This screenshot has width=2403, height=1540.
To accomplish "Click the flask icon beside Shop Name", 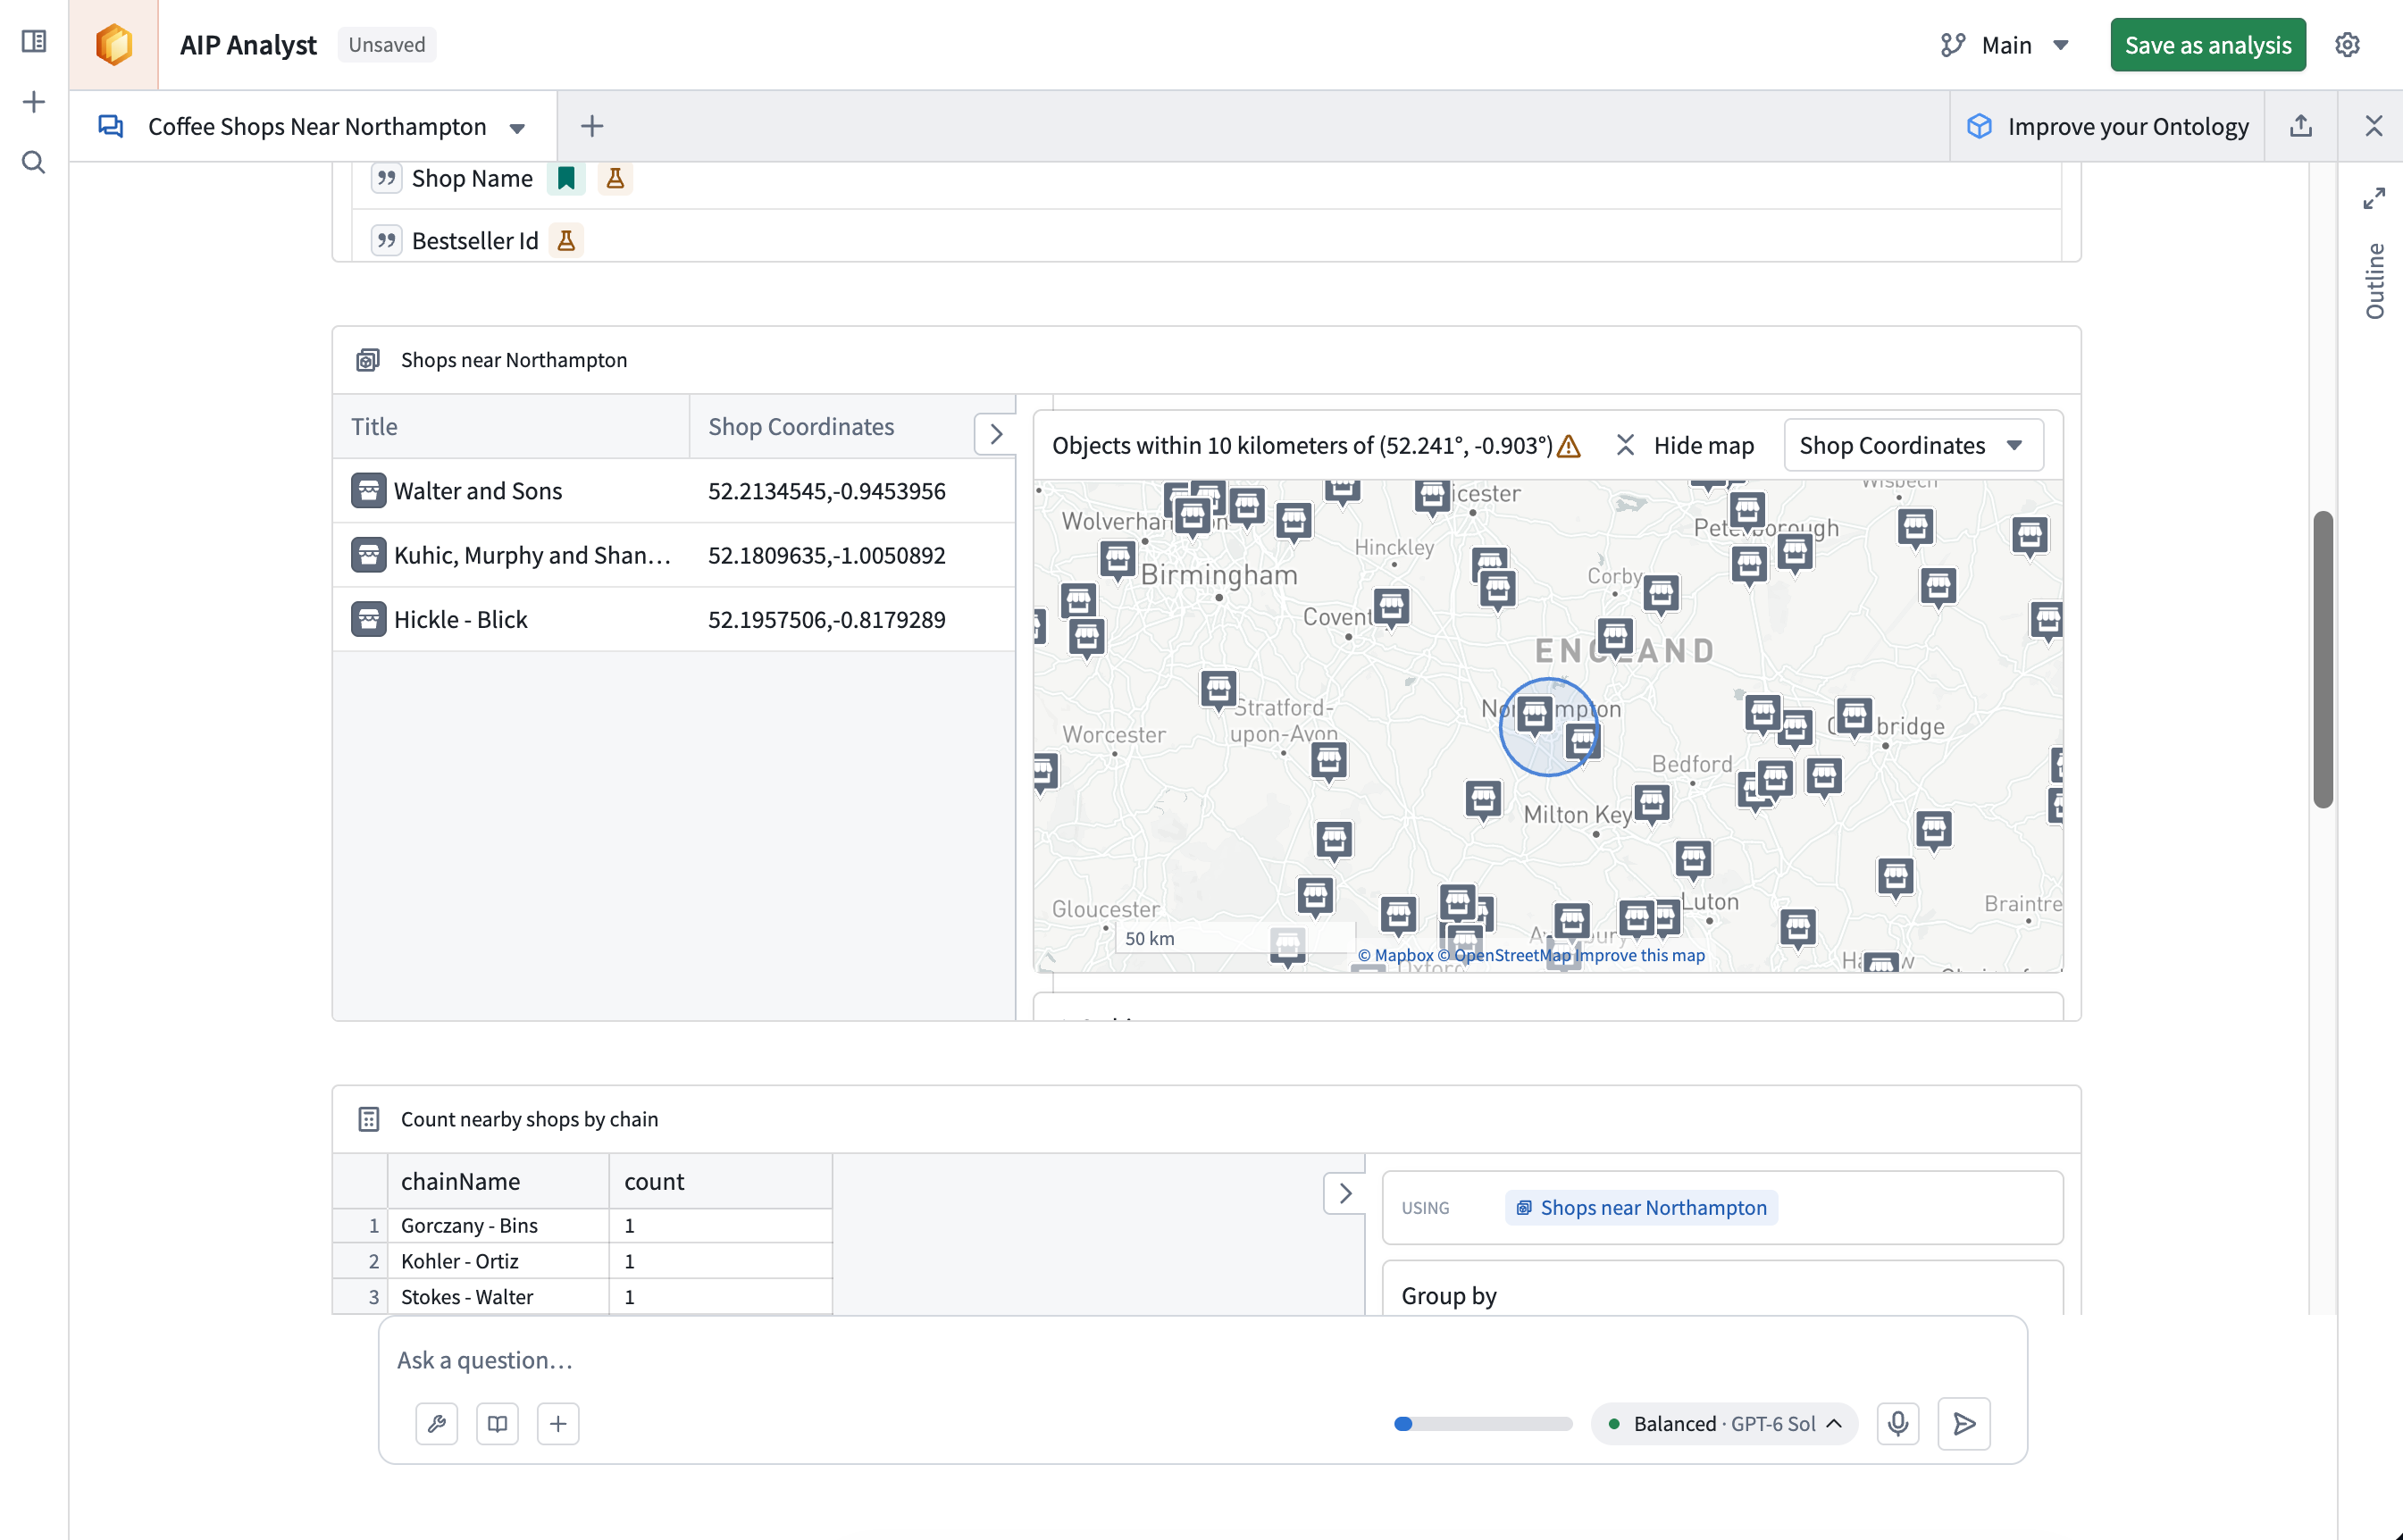I will (615, 178).
